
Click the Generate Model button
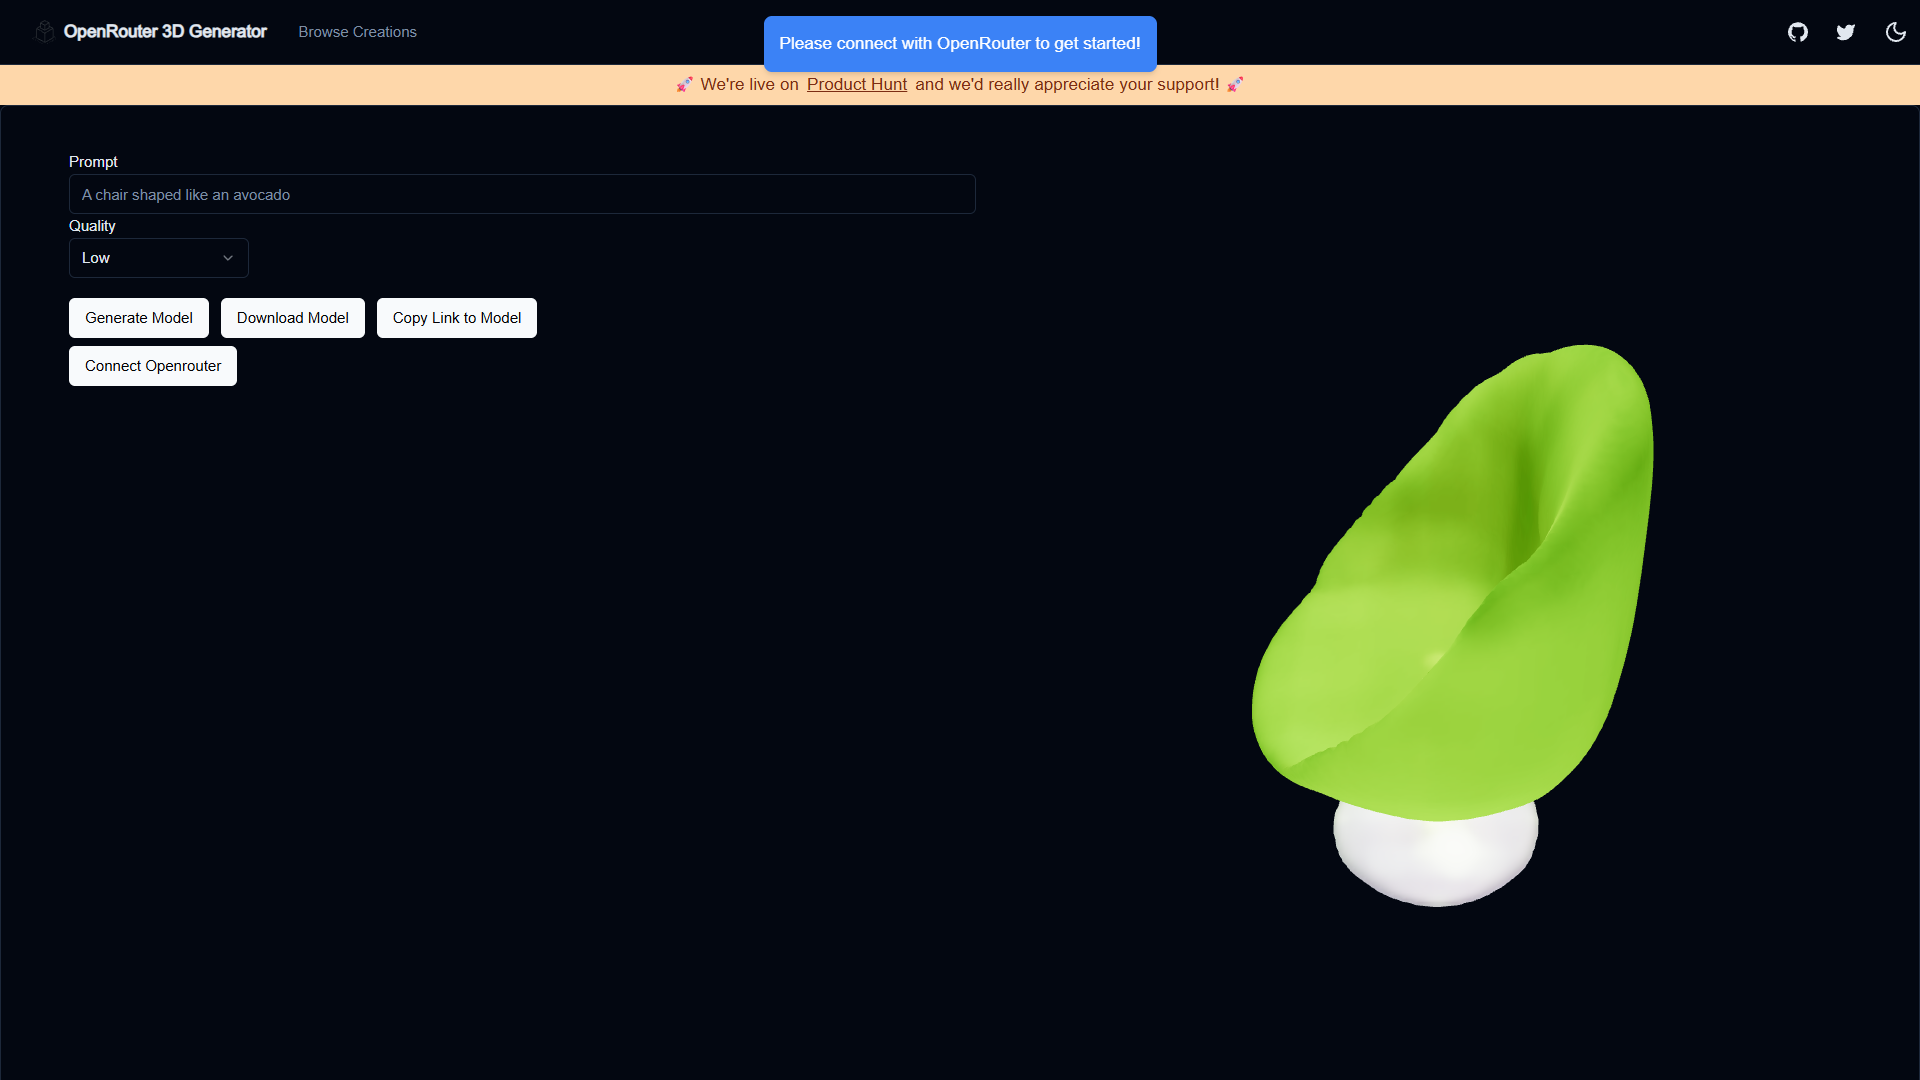(139, 318)
